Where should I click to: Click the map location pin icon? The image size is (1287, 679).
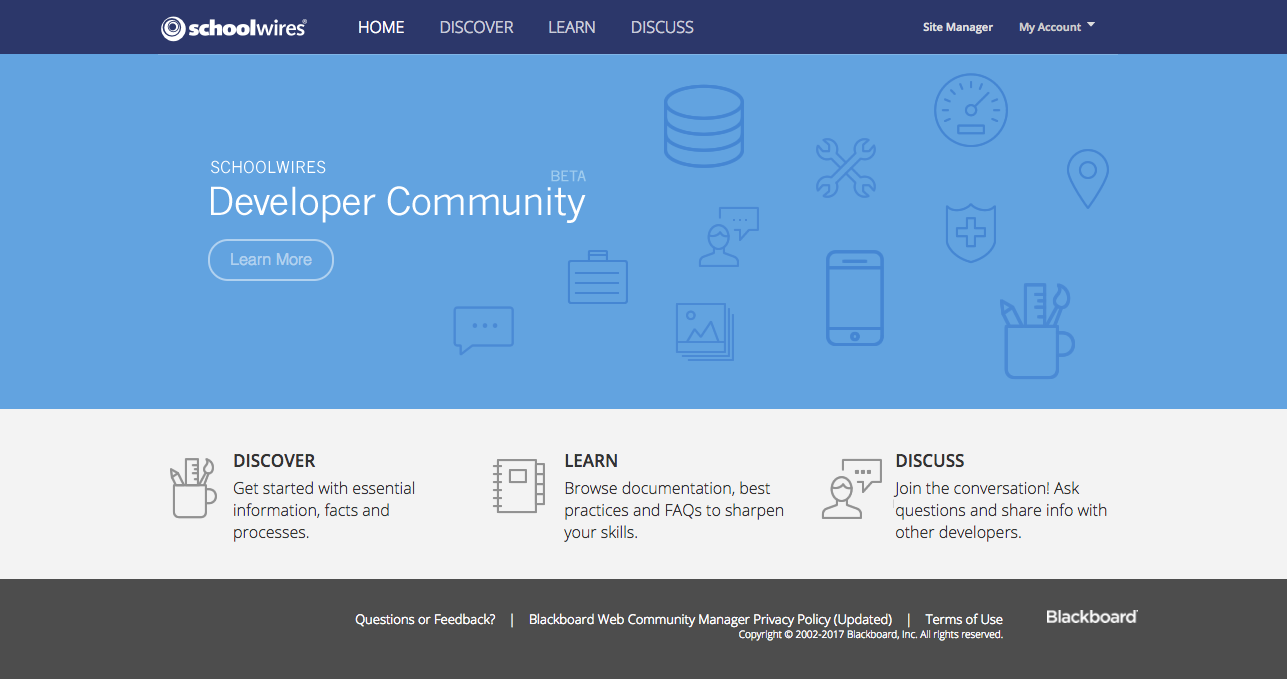click(1087, 179)
